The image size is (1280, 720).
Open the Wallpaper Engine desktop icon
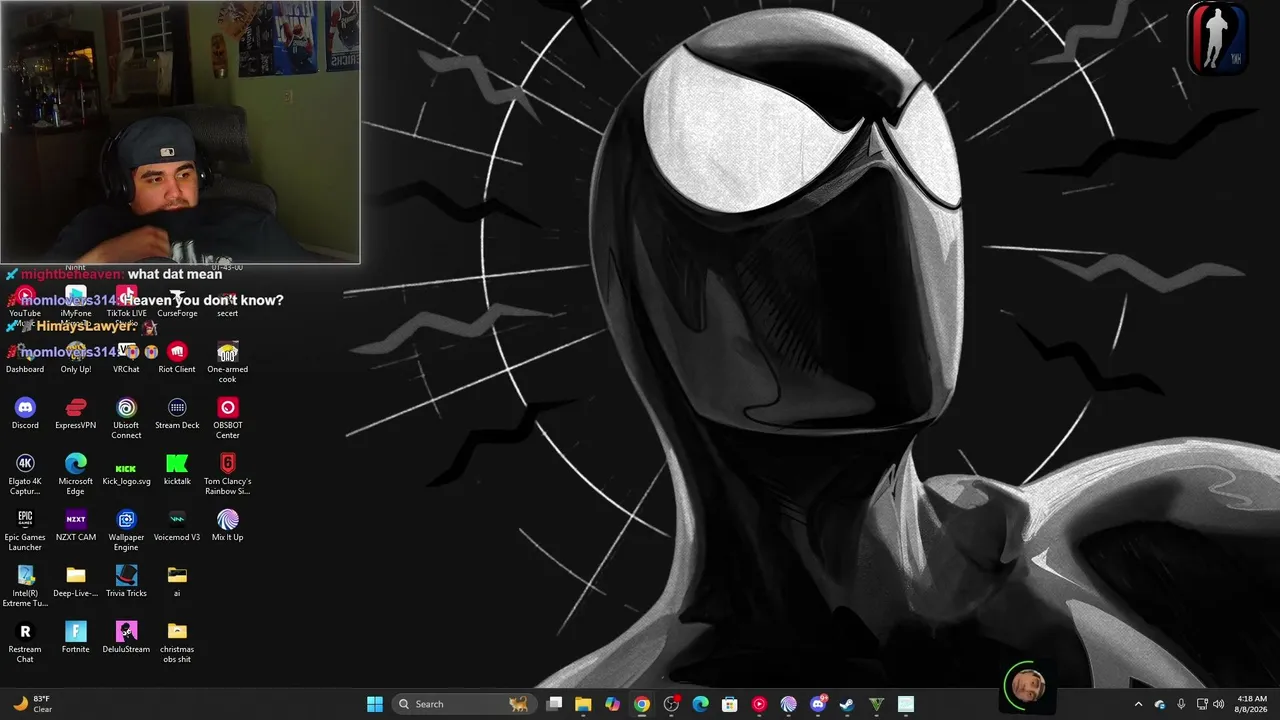coord(126,530)
